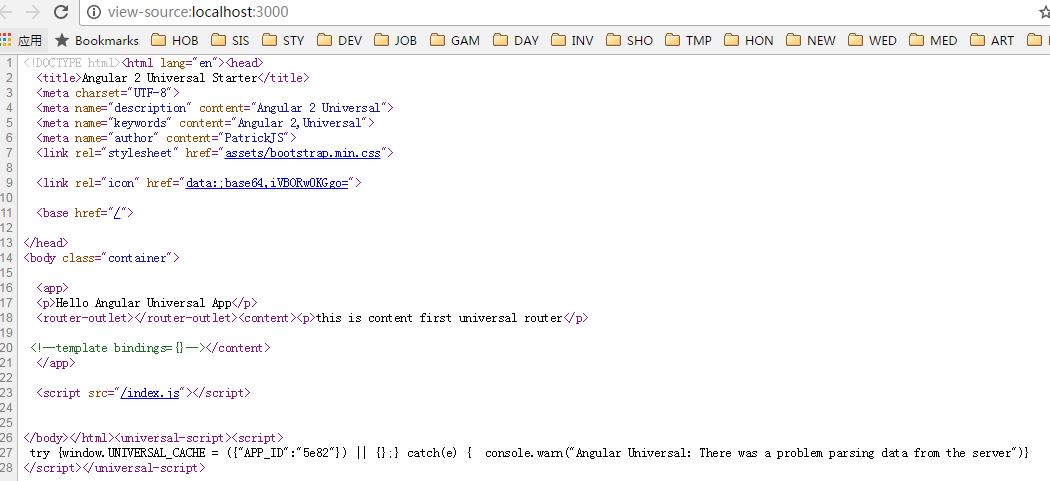Open the SHO bookmark folder

(629, 40)
